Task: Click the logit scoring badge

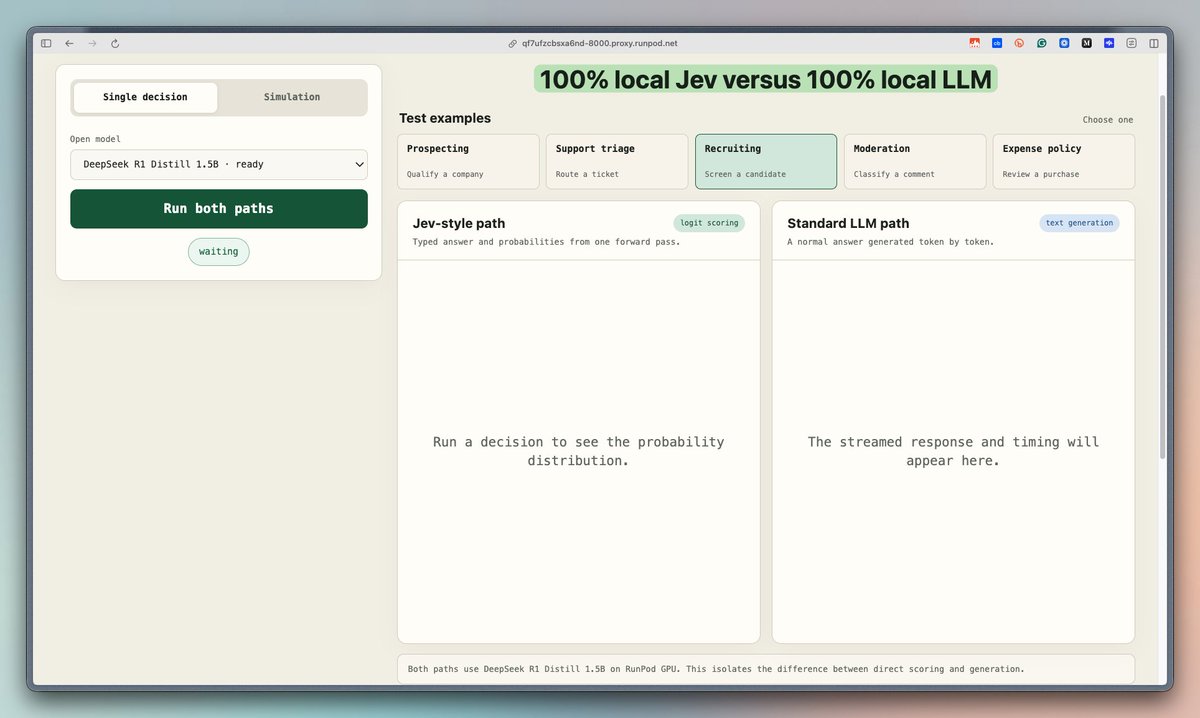Action: [x=709, y=223]
